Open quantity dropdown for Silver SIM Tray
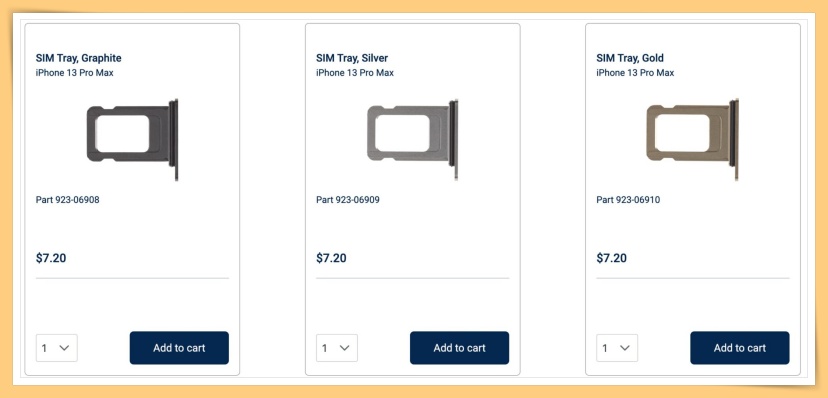Screen dimensions: 828x398 337,348
